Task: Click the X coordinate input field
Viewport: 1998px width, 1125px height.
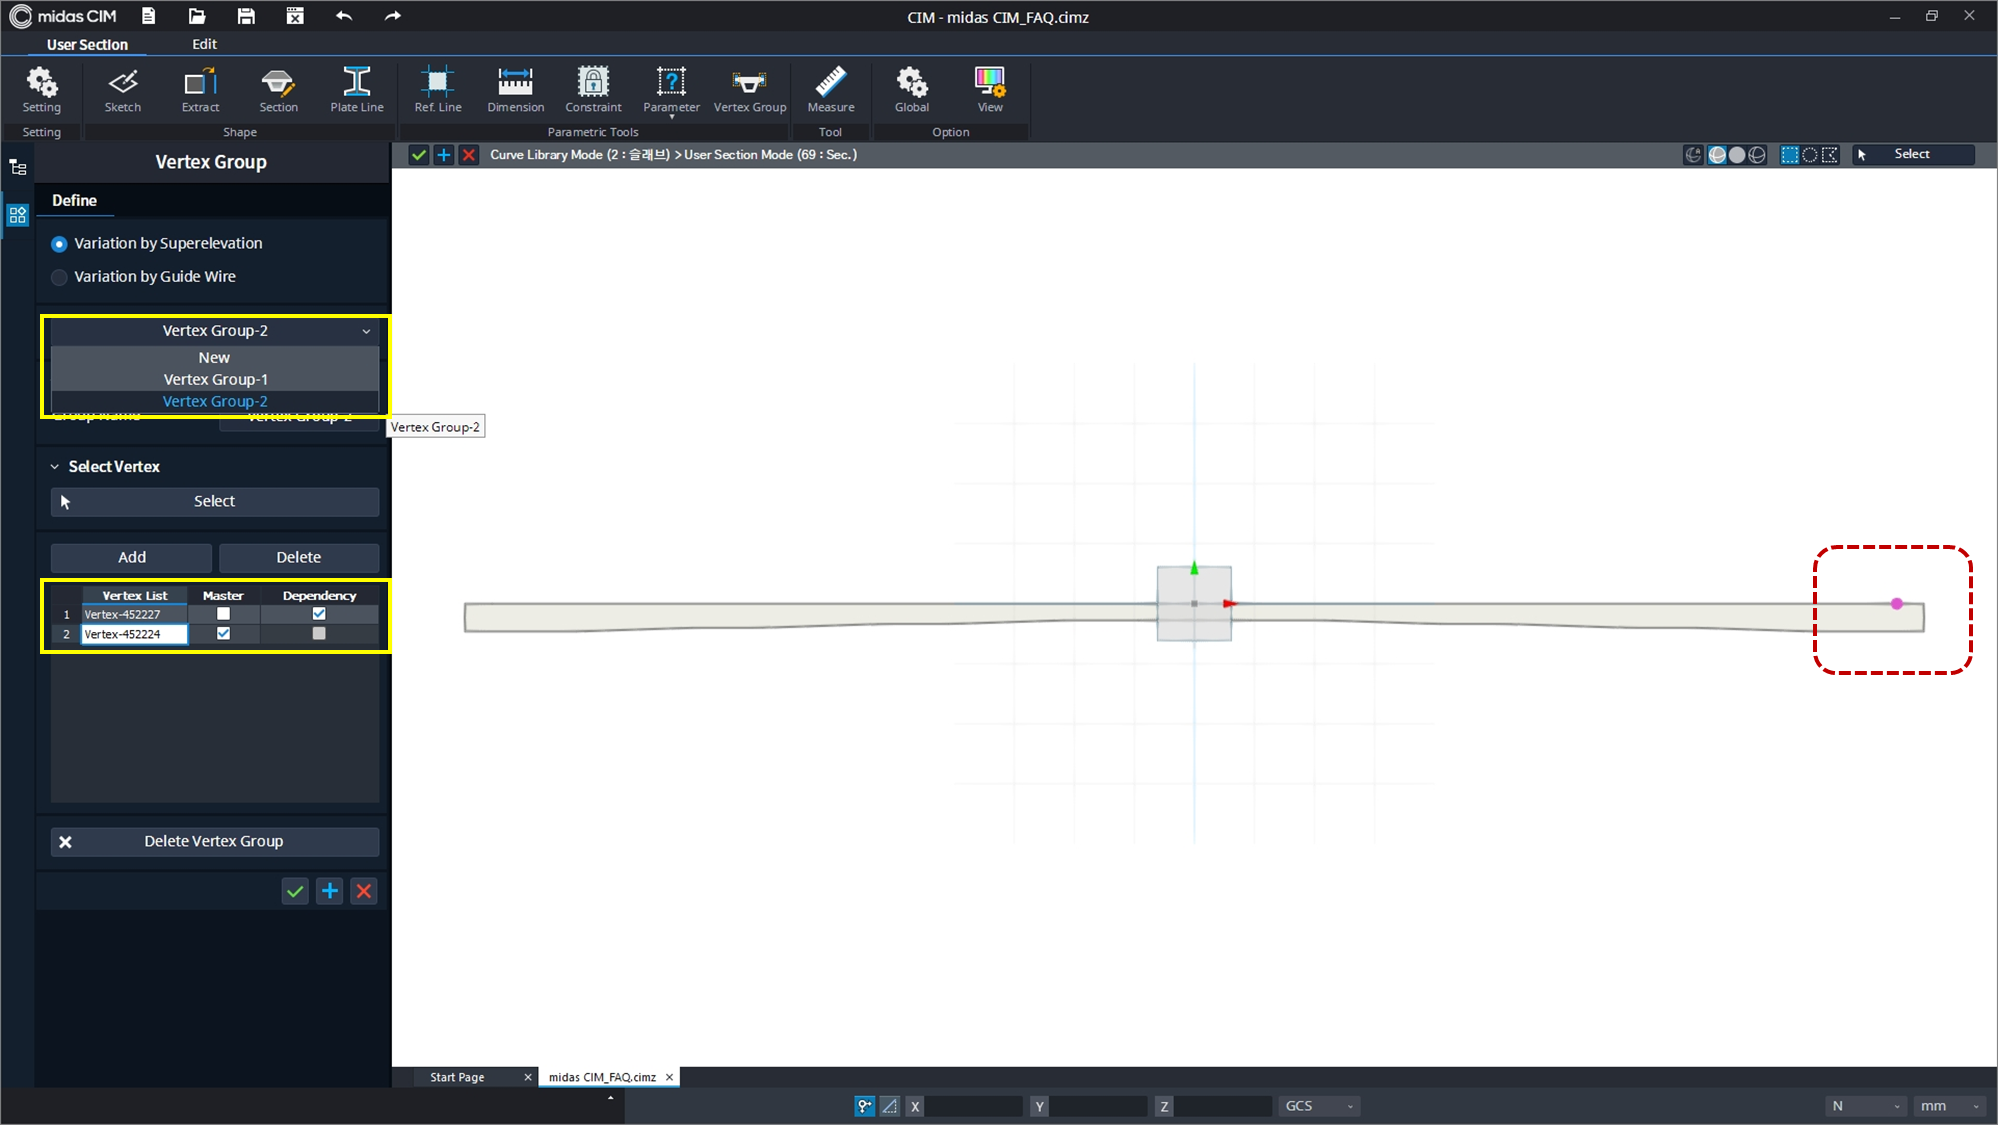Action: point(972,1106)
